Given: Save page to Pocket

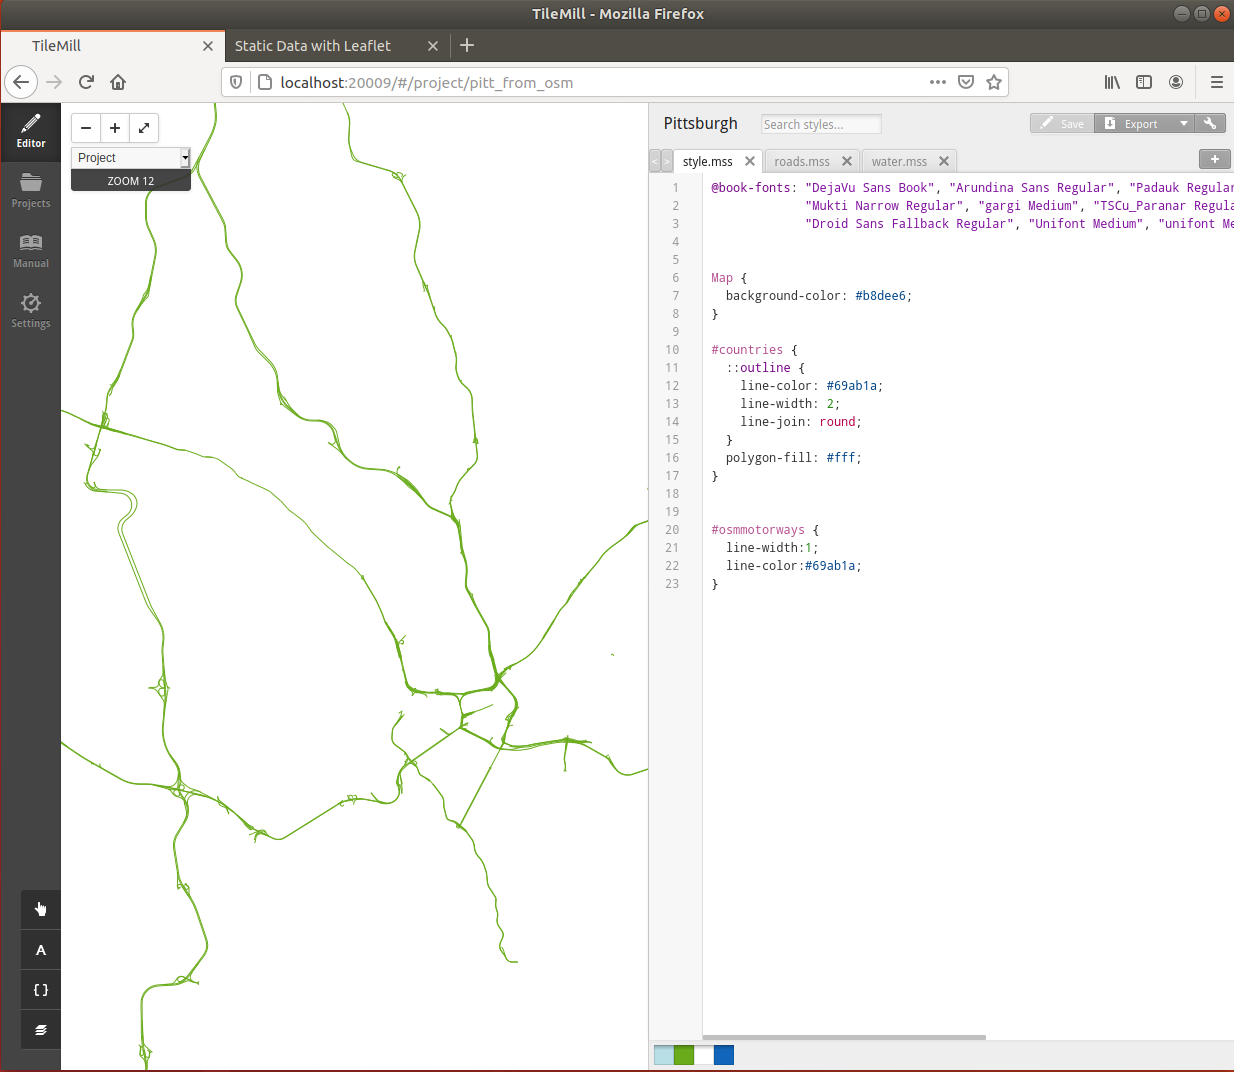Looking at the screenshot, I should (x=966, y=82).
